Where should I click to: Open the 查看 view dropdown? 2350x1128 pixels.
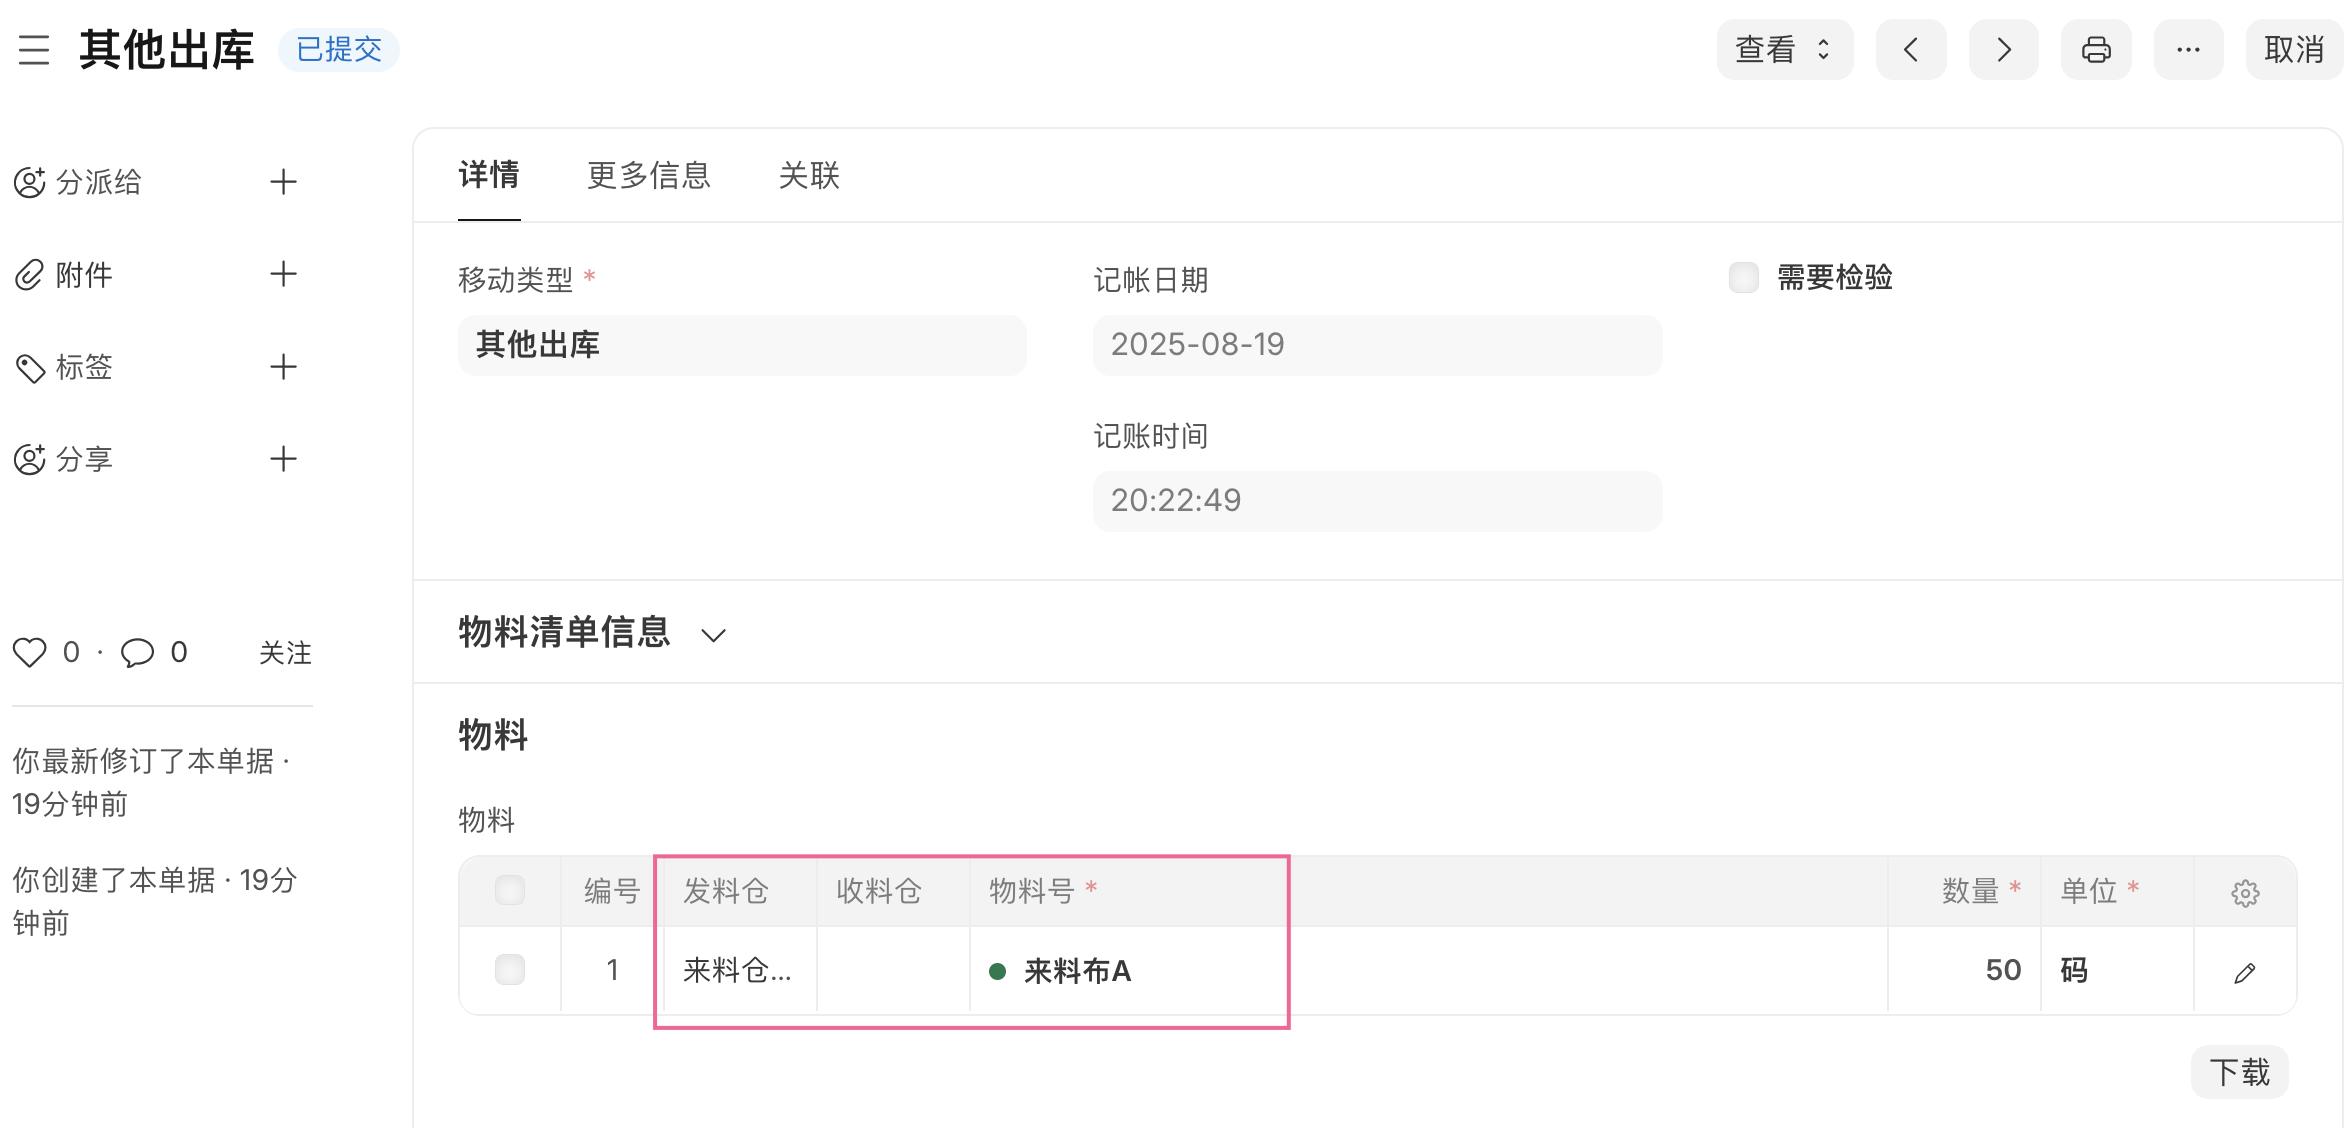coord(1784,50)
